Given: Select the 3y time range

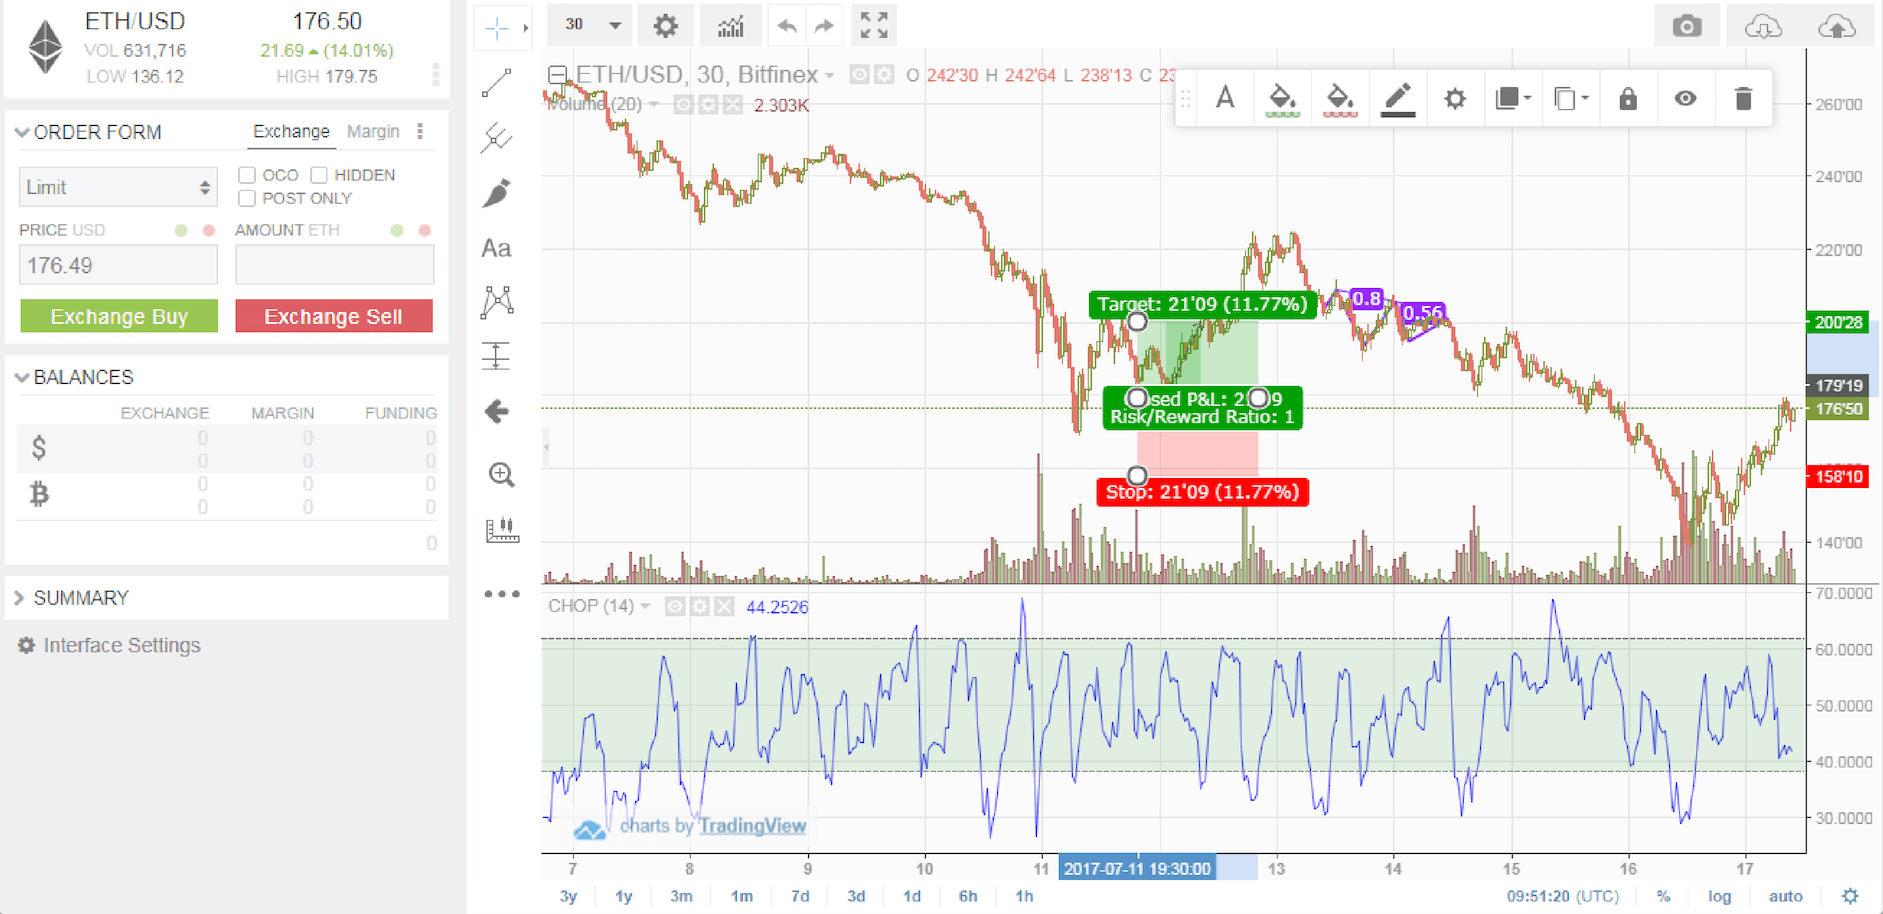Looking at the screenshot, I should coord(568,896).
